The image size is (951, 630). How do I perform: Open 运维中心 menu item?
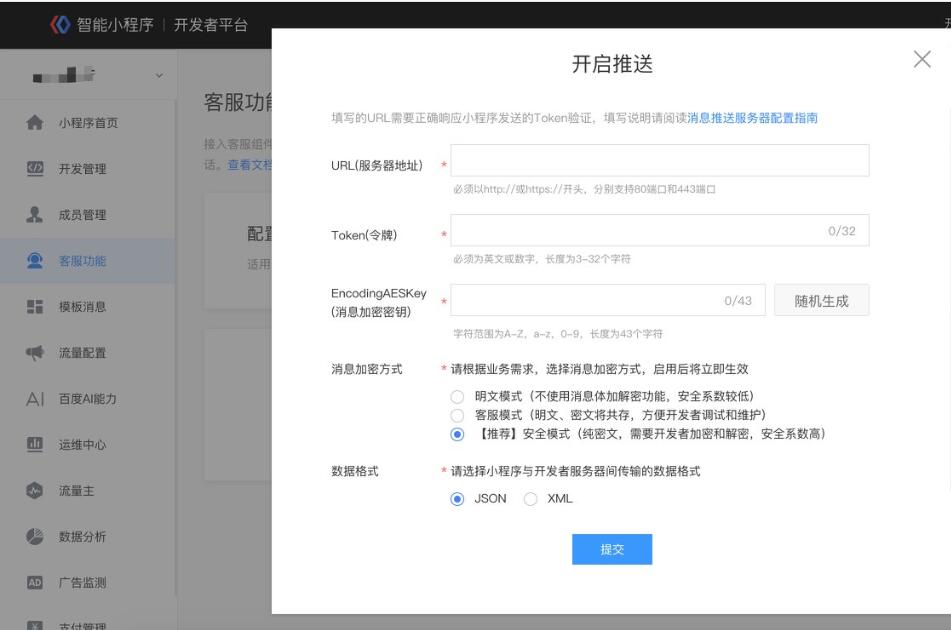tap(88, 445)
